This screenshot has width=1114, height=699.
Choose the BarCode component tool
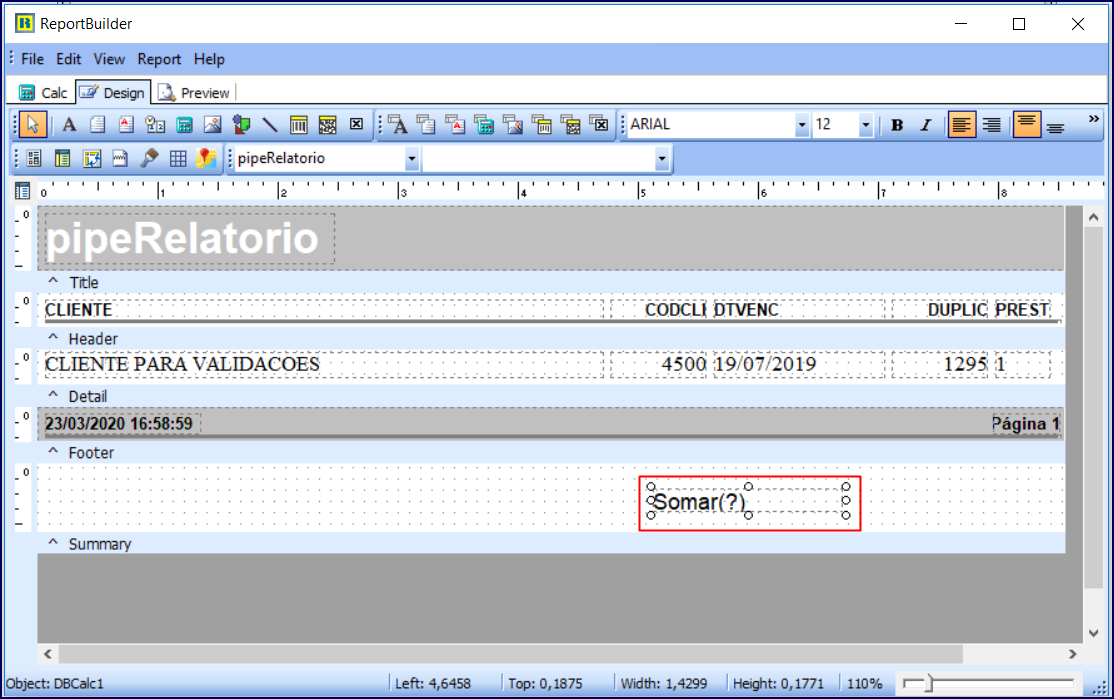coord(298,125)
